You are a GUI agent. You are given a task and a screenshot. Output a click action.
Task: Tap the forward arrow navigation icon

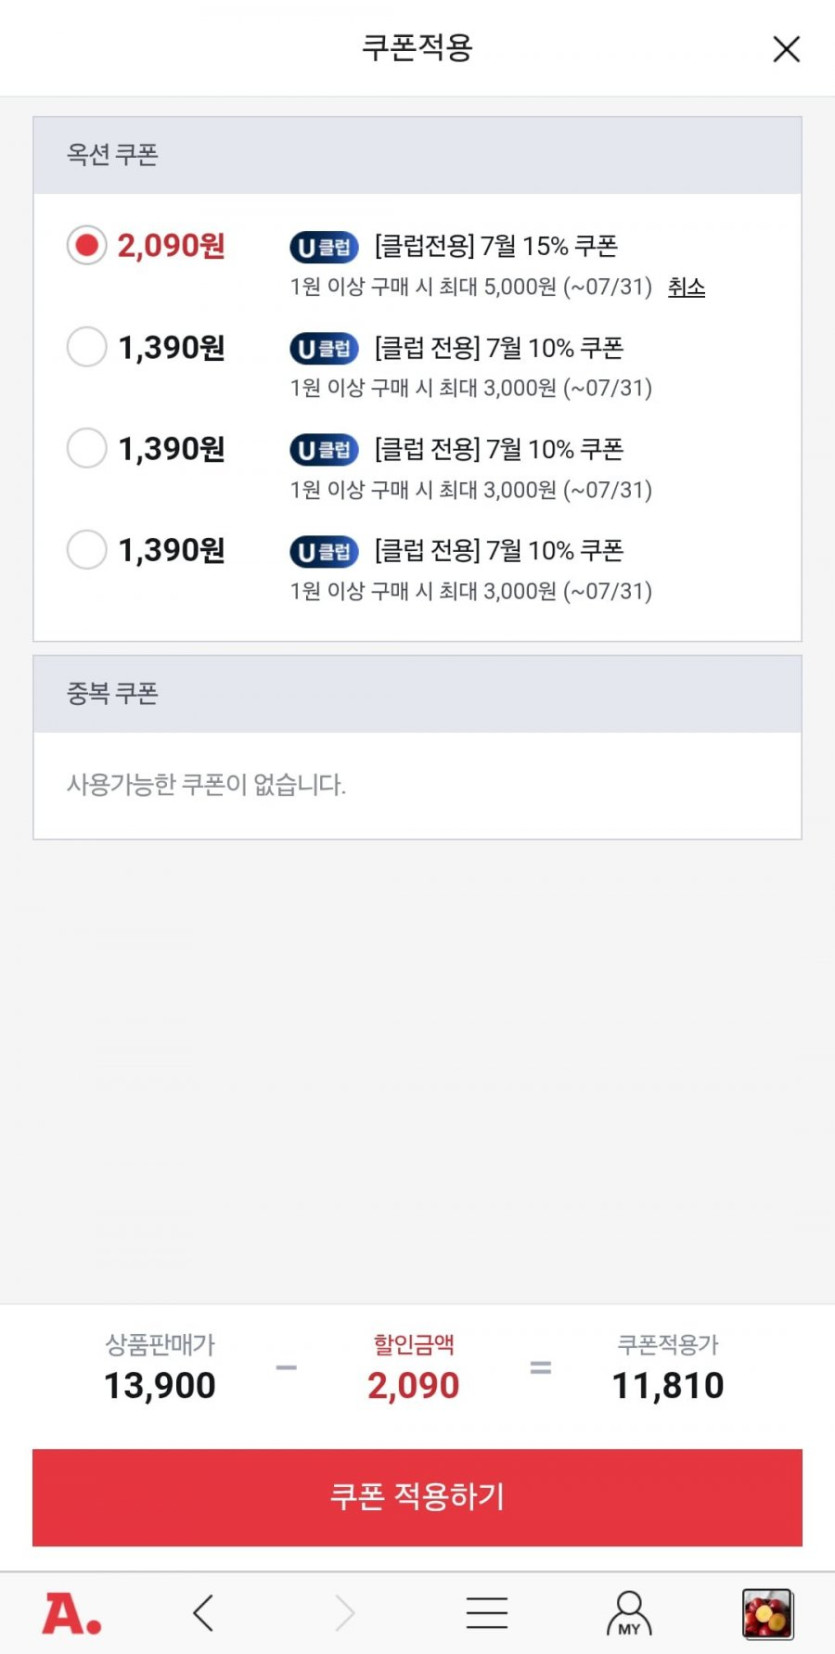click(345, 1613)
